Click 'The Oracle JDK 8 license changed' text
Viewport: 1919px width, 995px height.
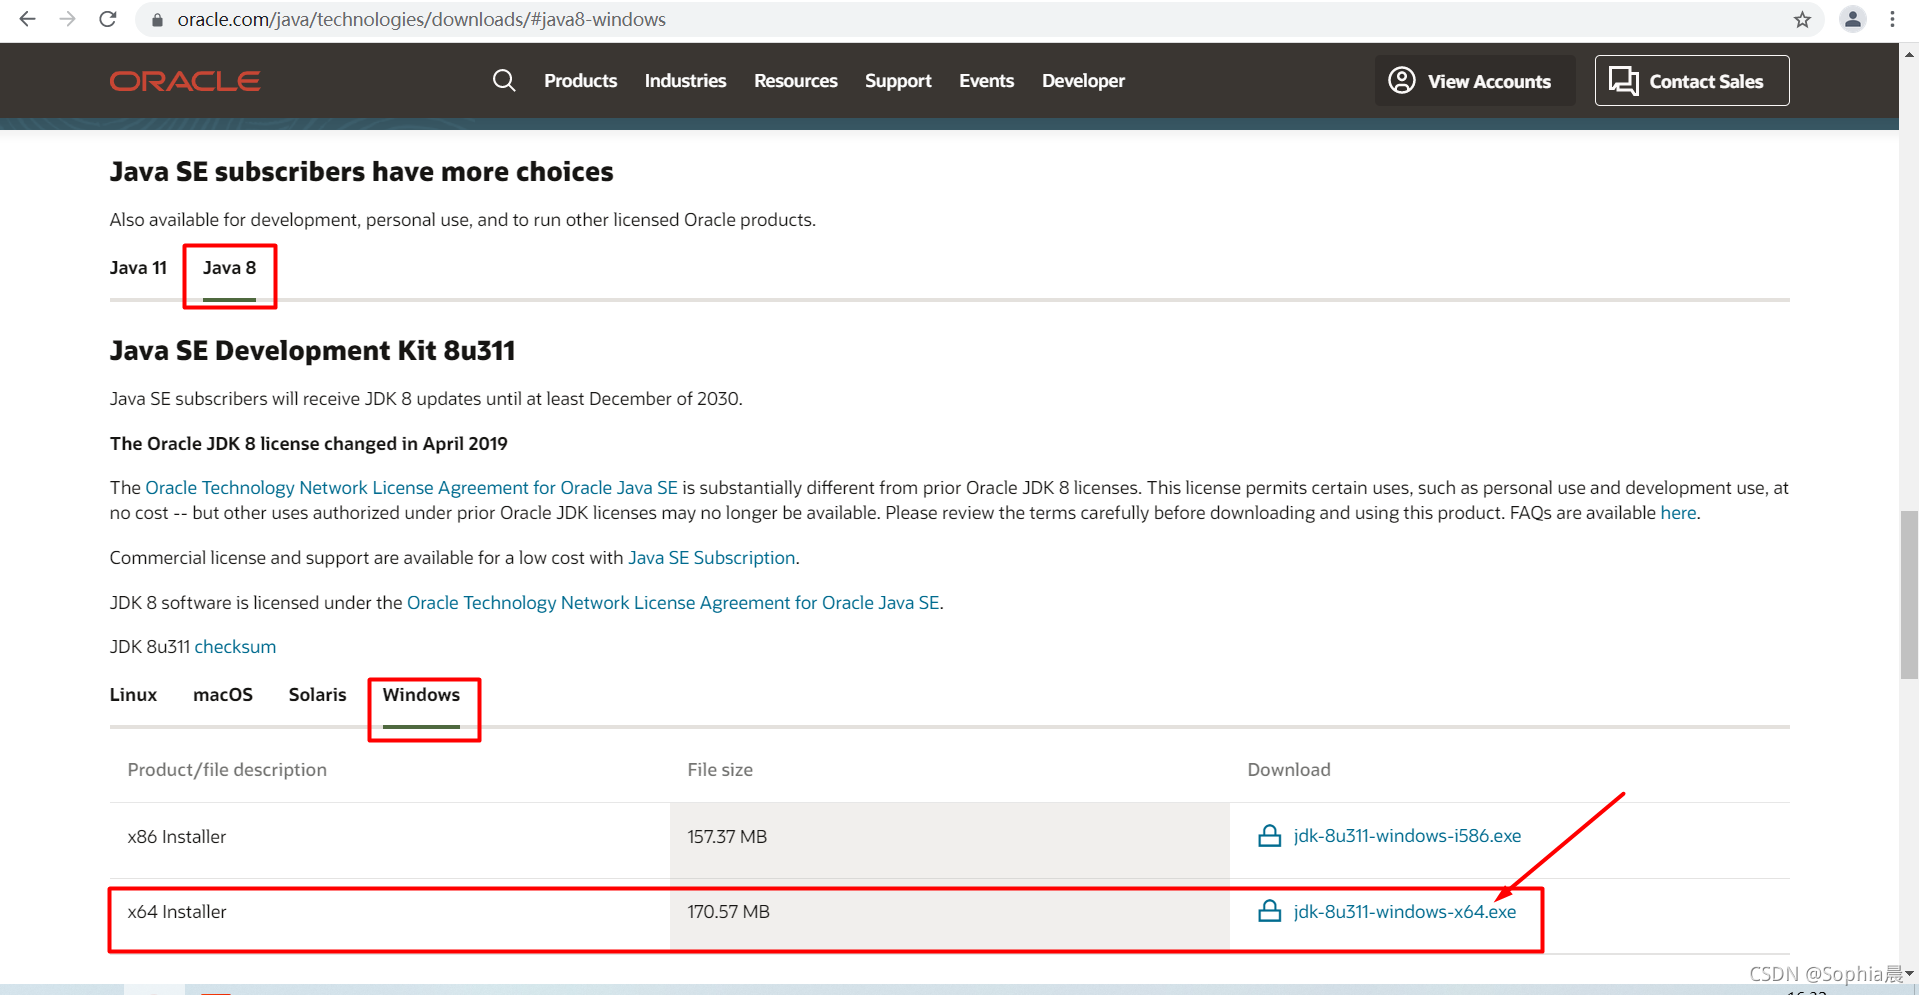309,444
